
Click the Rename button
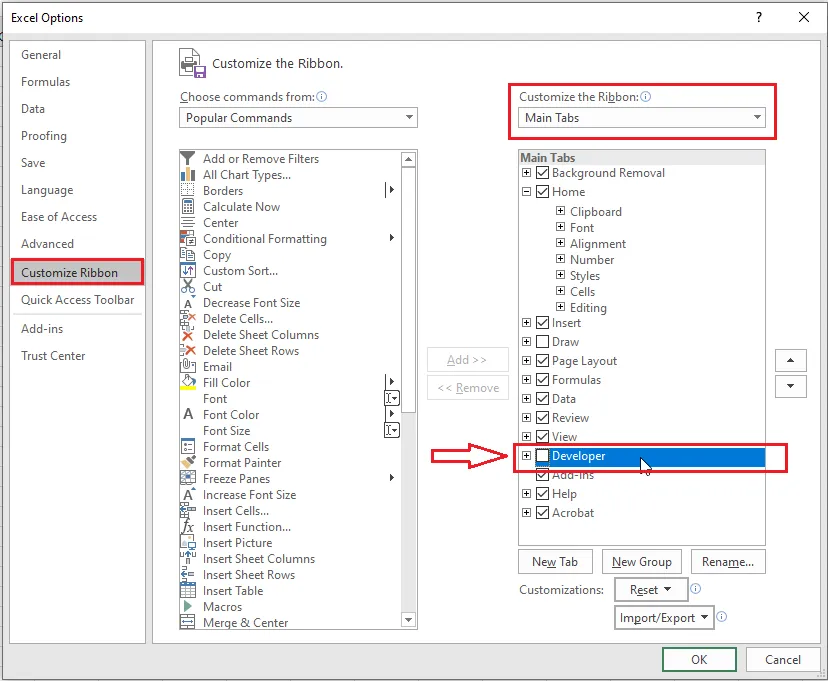click(728, 562)
